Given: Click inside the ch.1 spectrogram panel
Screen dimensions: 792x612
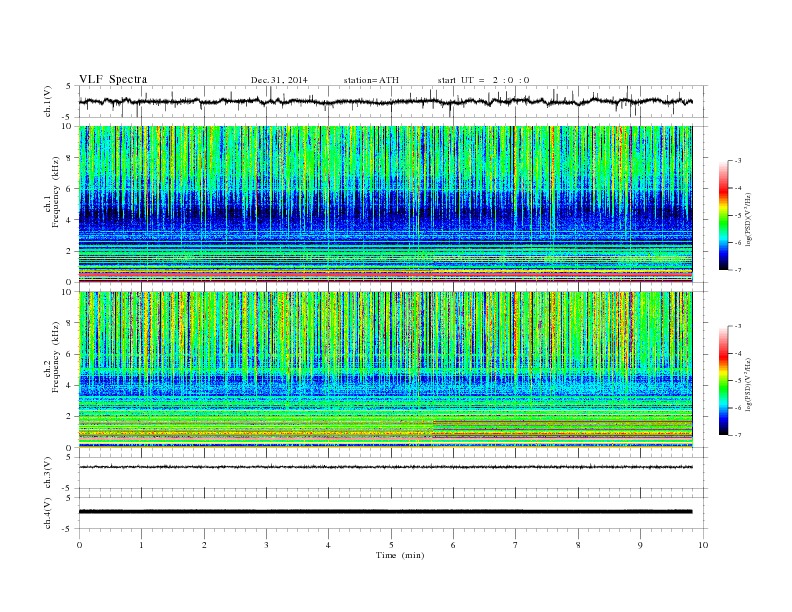Looking at the screenshot, I should (x=386, y=204).
